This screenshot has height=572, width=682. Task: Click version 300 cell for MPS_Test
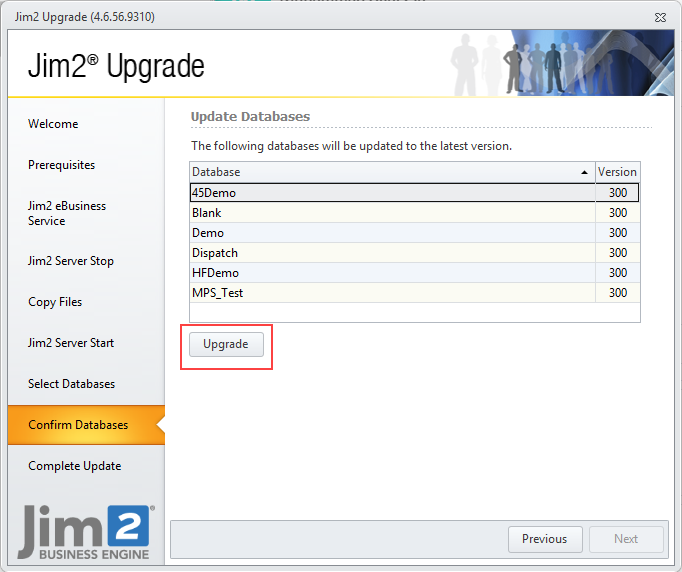618,293
